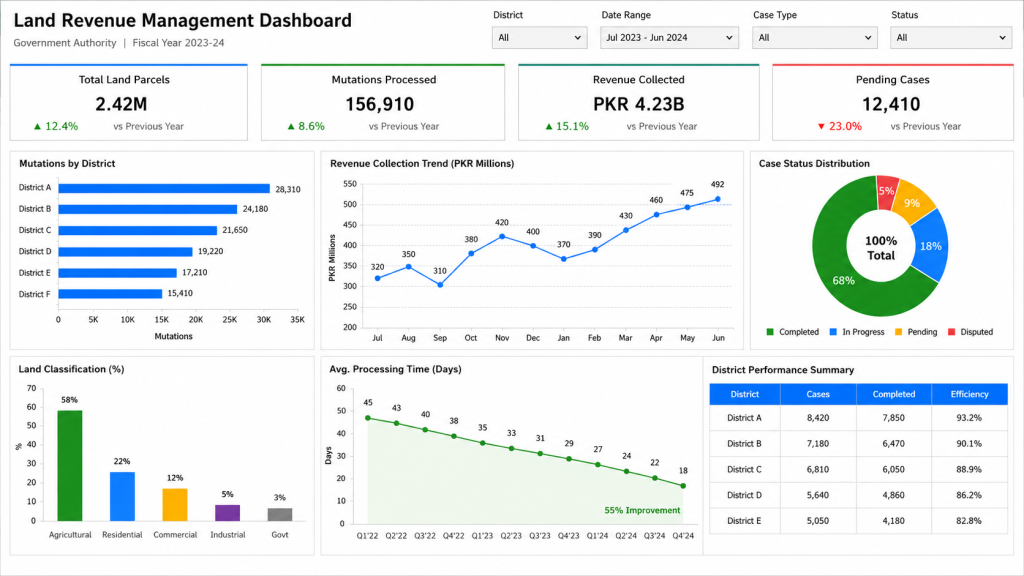Image resolution: width=1024 pixels, height=576 pixels.
Task: Click the 18% In Progress donut segment
Action: 930,246
